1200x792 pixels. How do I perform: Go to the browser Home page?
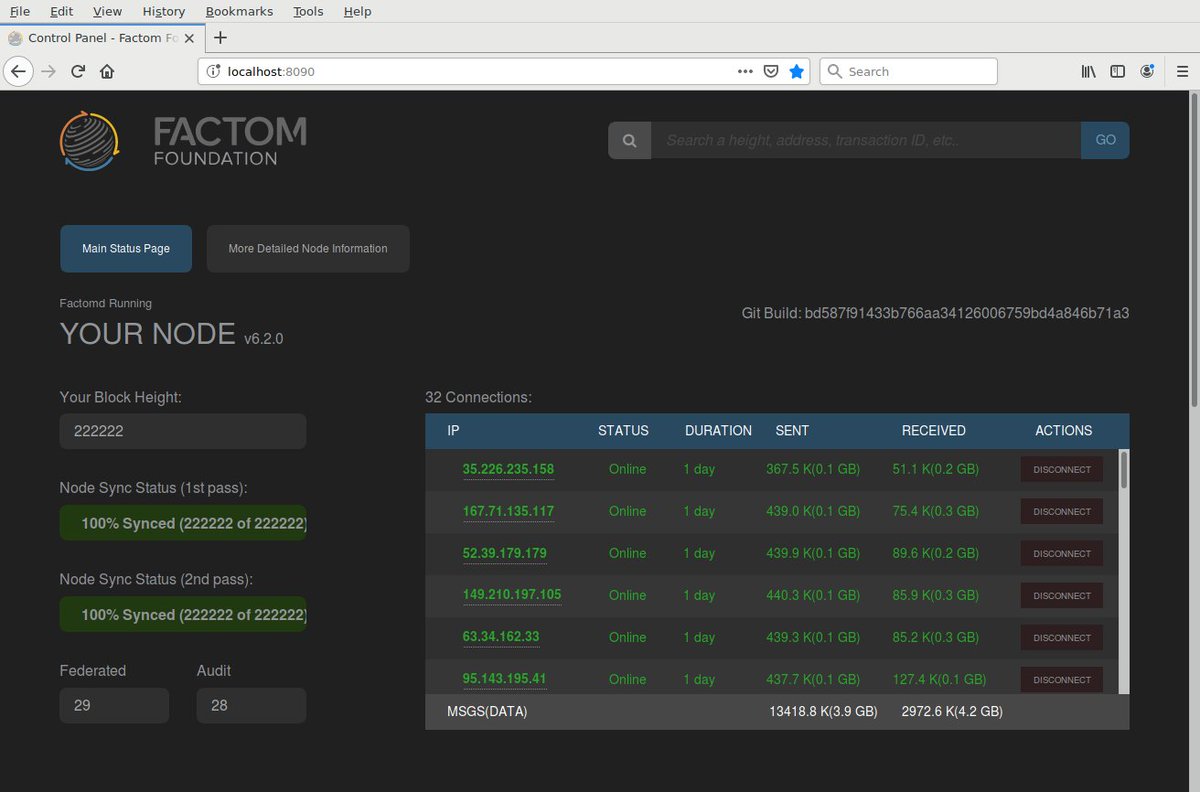click(107, 71)
